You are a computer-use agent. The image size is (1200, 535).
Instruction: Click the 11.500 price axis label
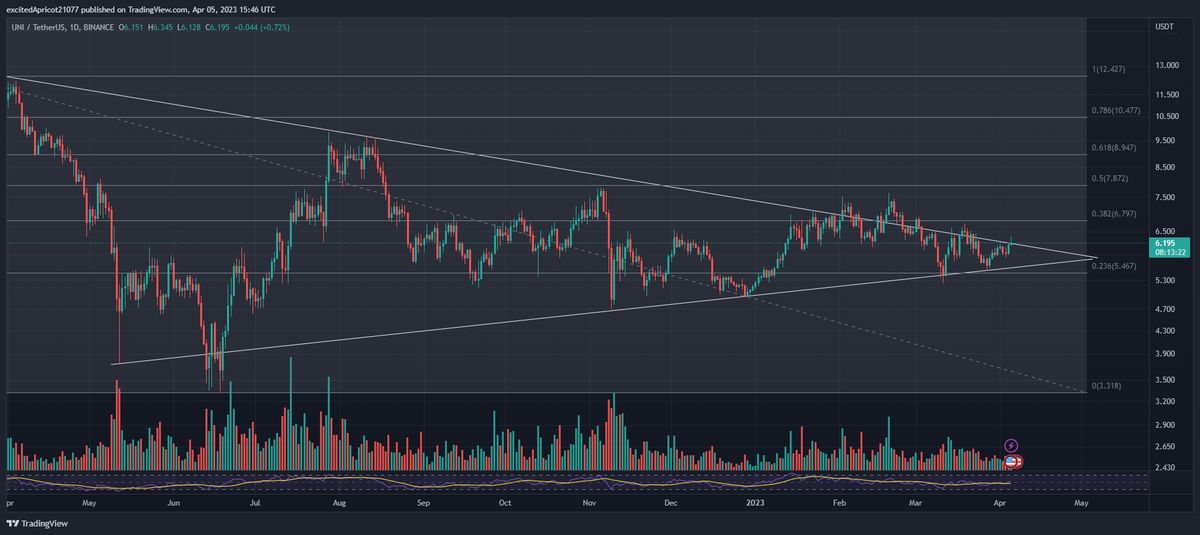1165,94
